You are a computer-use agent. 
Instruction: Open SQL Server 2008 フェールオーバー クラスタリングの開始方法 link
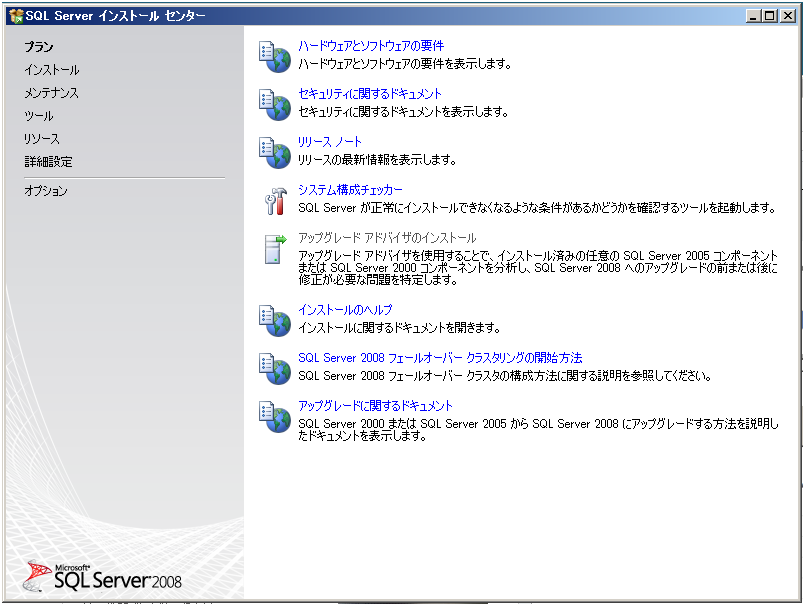pyautogui.click(x=440, y=358)
